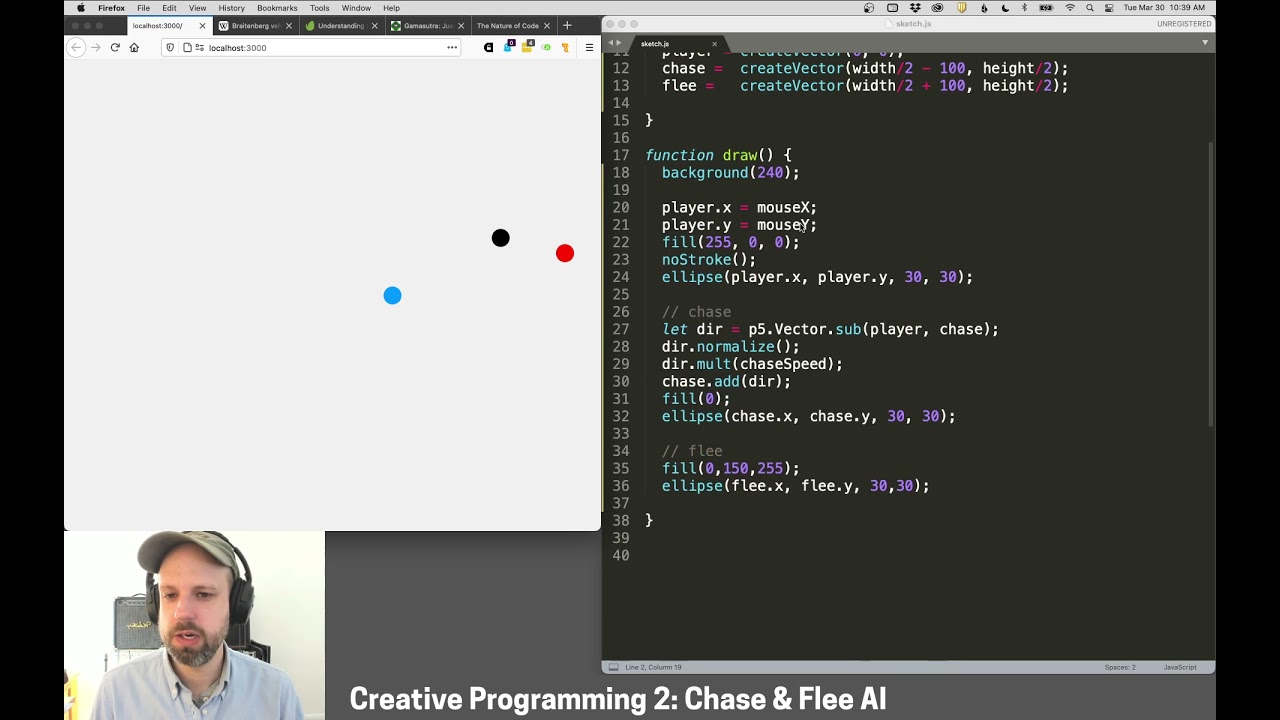Screen dimensions: 1280x720
Task: Open the Window menu
Action: click(356, 8)
